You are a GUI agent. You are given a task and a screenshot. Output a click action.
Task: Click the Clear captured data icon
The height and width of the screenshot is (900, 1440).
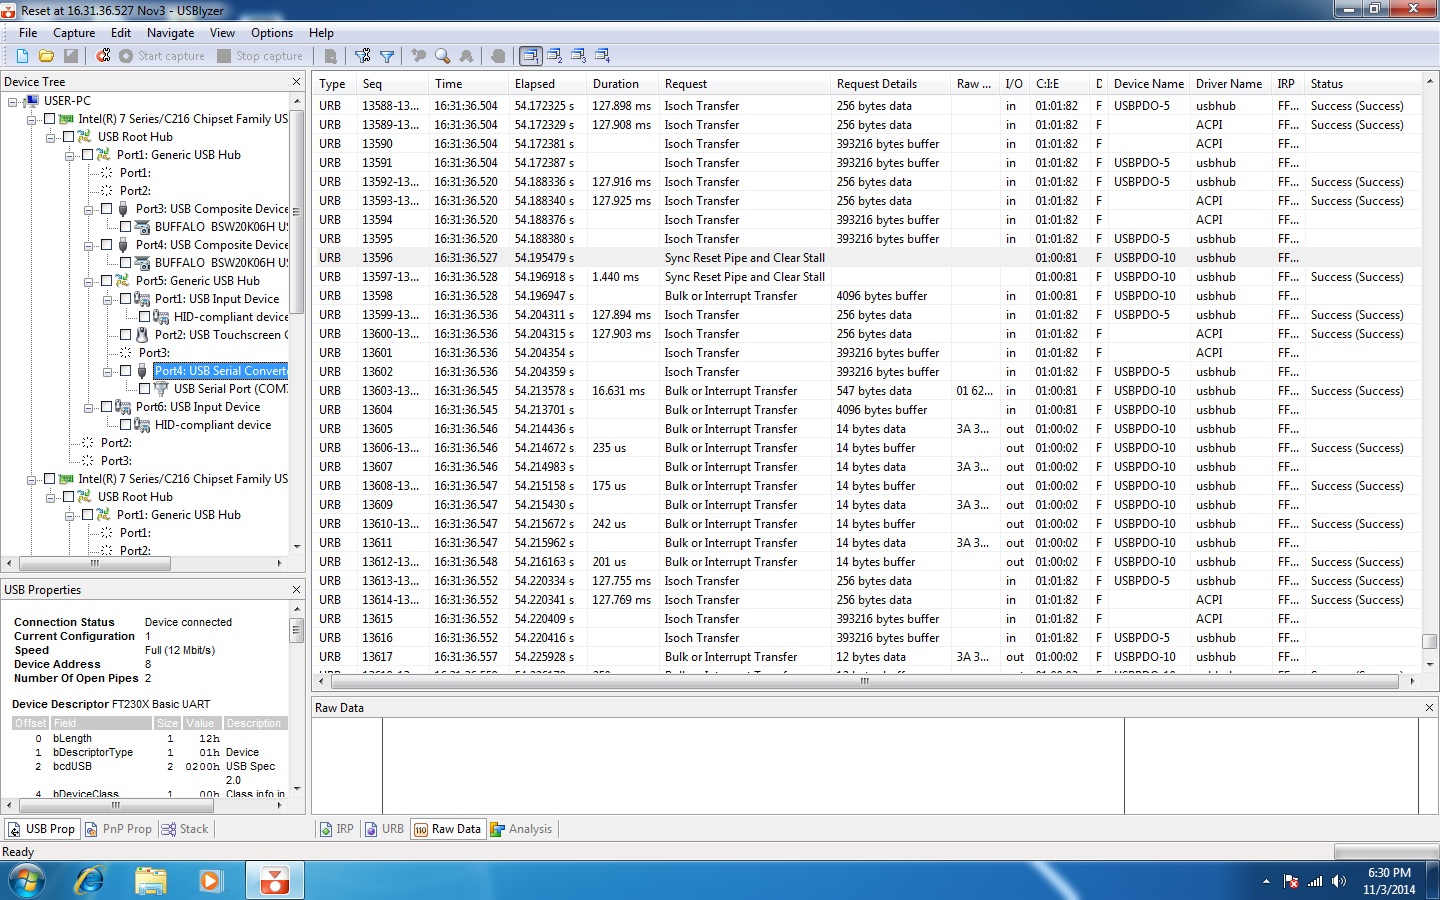103,56
